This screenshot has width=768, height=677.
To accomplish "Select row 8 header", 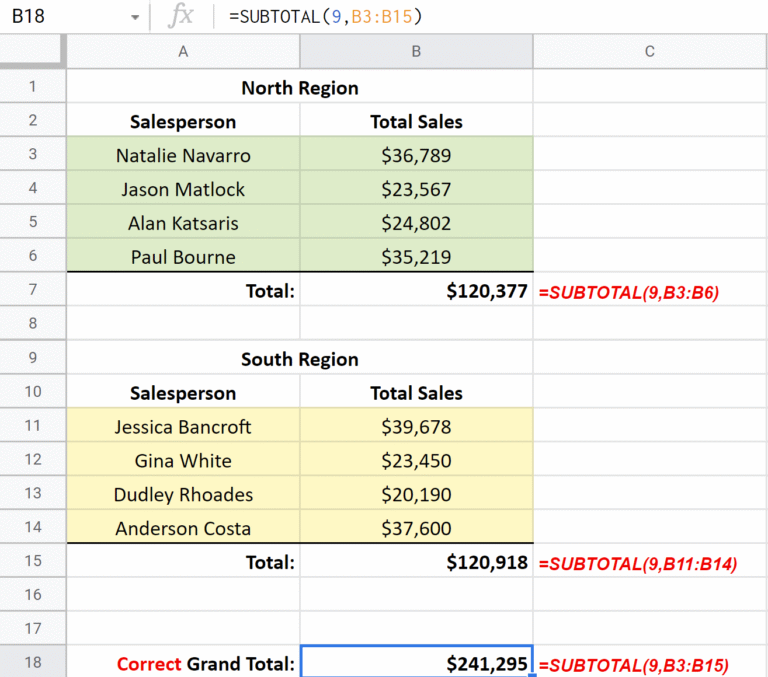I will pyautogui.click(x=32, y=323).
